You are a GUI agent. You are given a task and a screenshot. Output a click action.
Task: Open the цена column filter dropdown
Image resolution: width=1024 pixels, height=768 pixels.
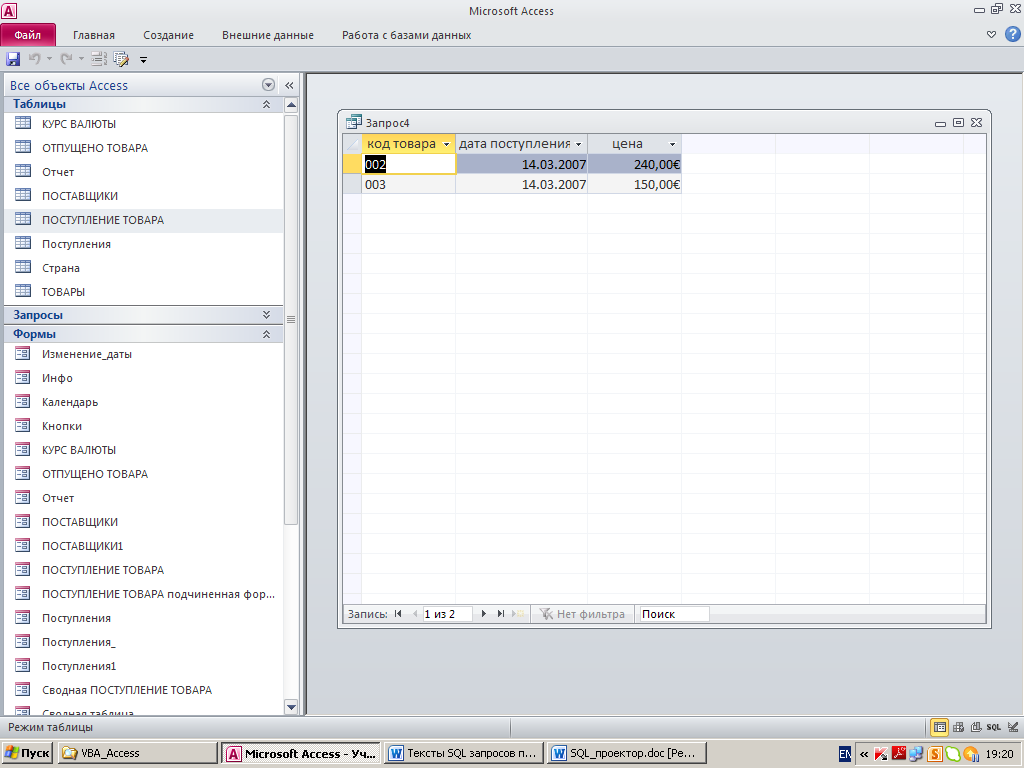673,144
